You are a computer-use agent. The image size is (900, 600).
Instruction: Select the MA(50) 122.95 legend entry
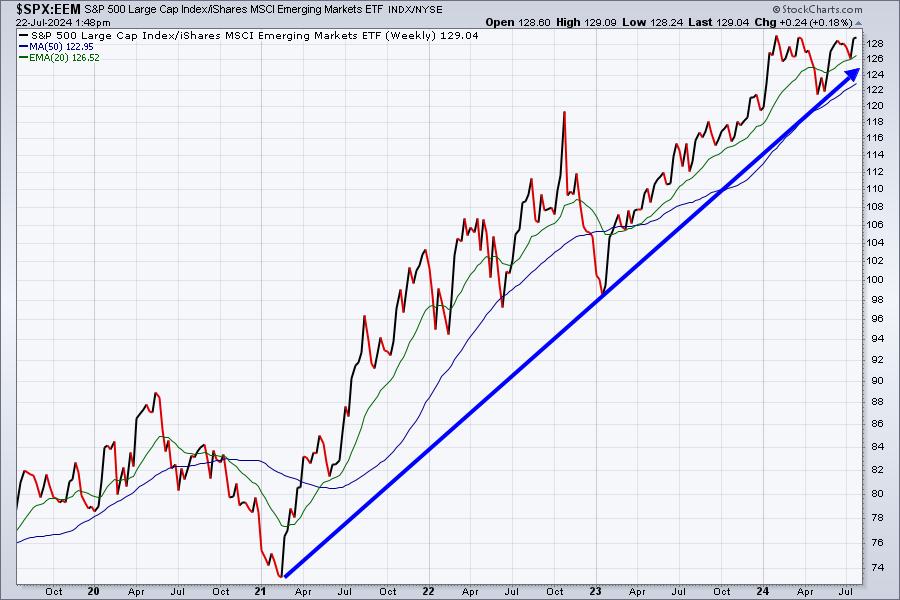point(56,47)
